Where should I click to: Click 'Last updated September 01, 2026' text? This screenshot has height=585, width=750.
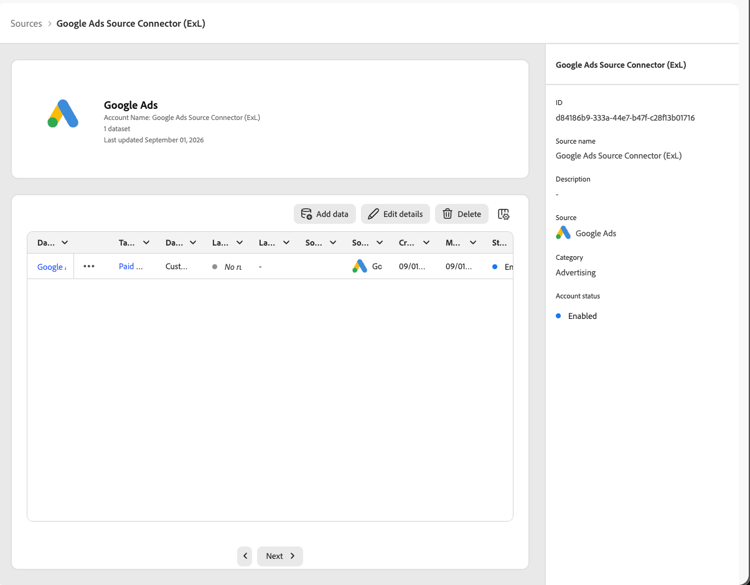154,140
